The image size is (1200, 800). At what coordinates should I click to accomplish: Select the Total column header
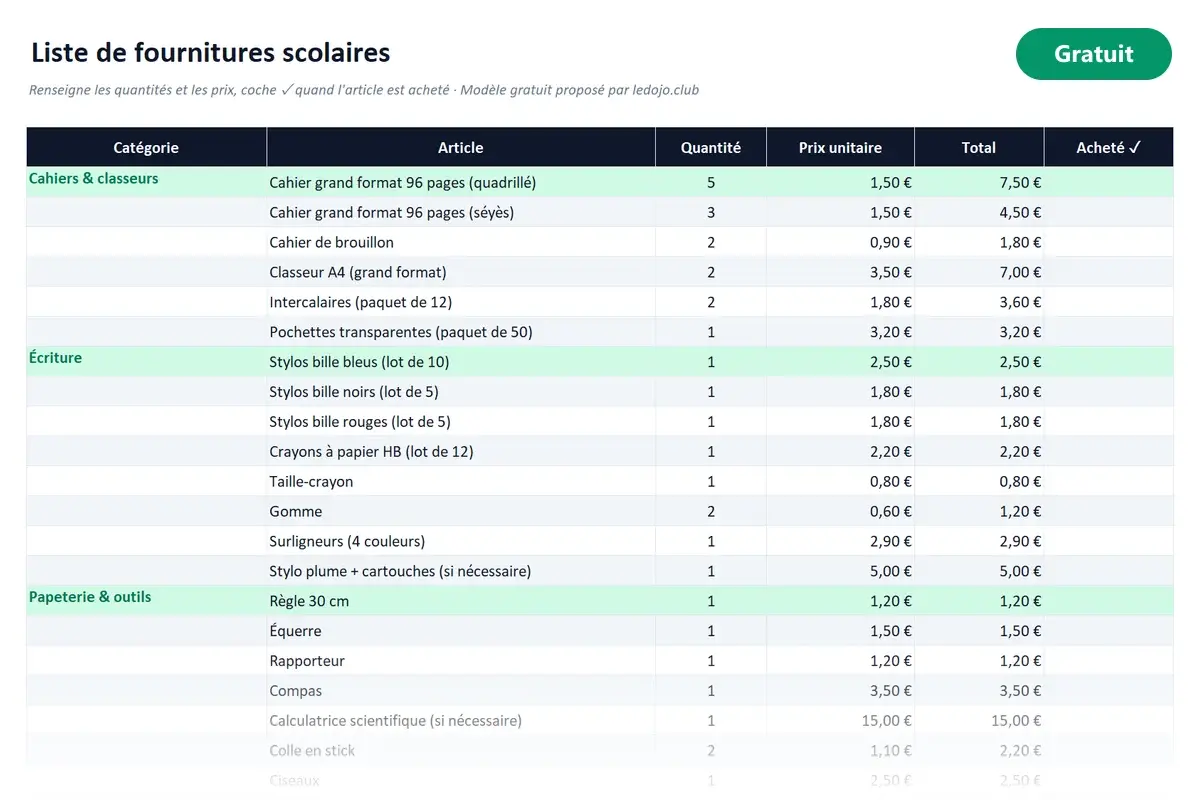(979, 147)
